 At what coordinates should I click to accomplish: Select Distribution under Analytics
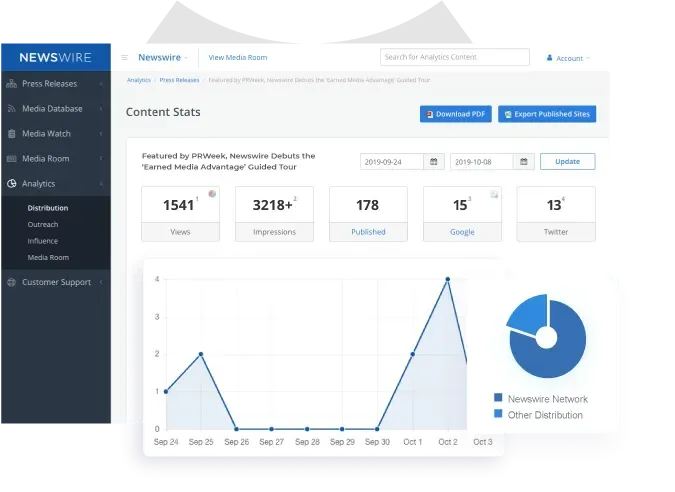pyautogui.click(x=48, y=208)
